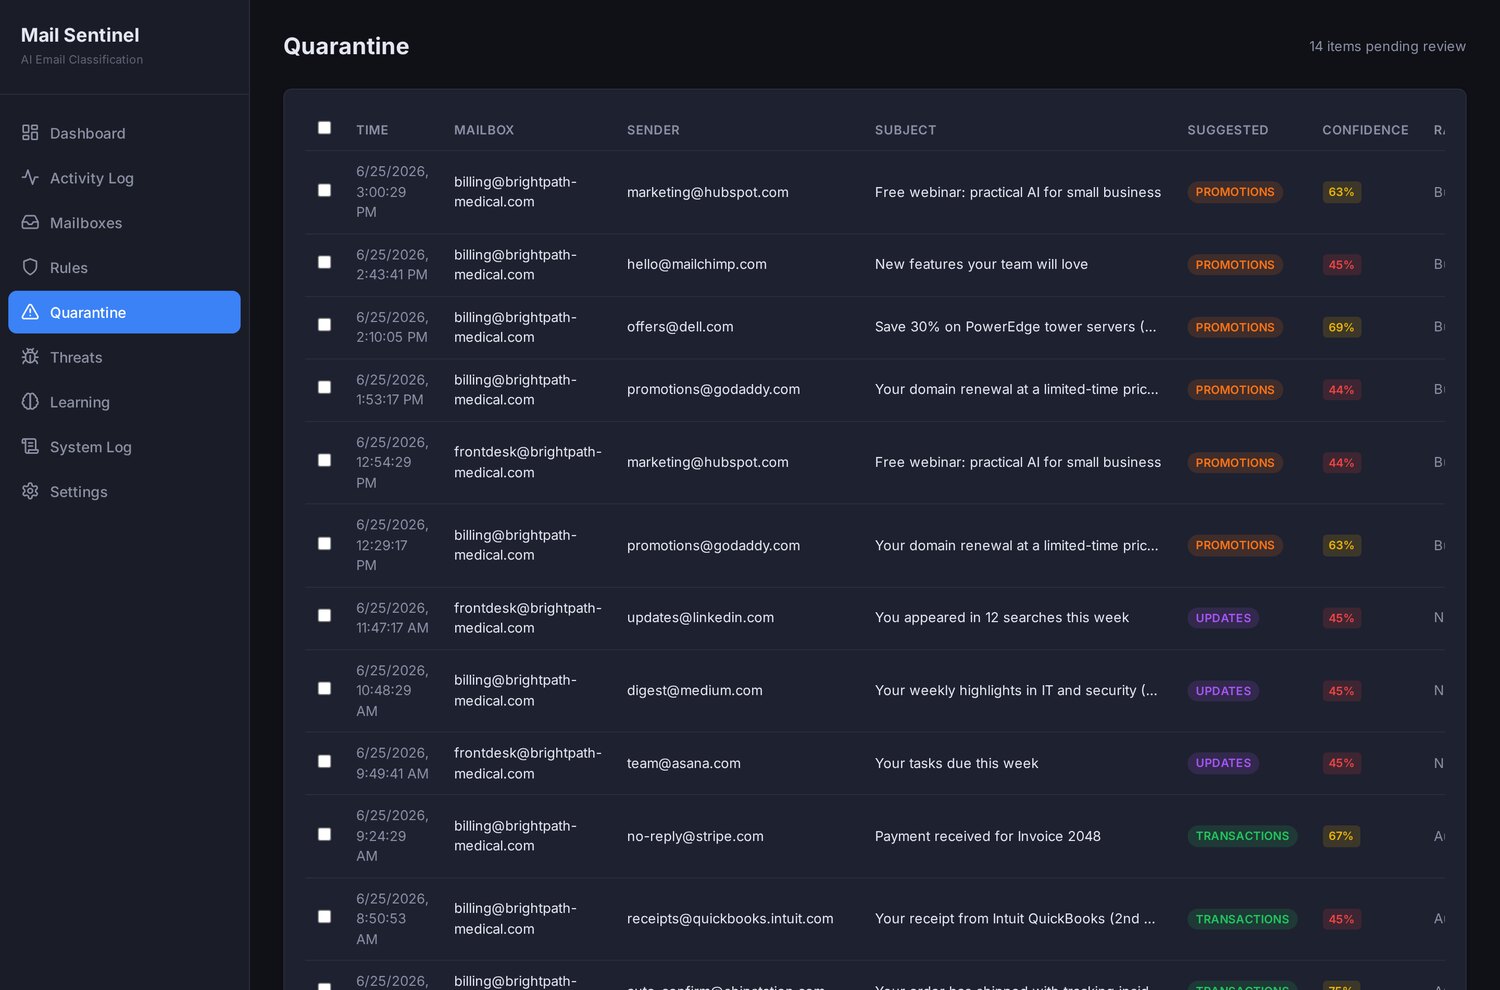This screenshot has height=990, width=1500.
Task: Click TRANSACTIONS tag on stripe row
Action: point(1242,836)
